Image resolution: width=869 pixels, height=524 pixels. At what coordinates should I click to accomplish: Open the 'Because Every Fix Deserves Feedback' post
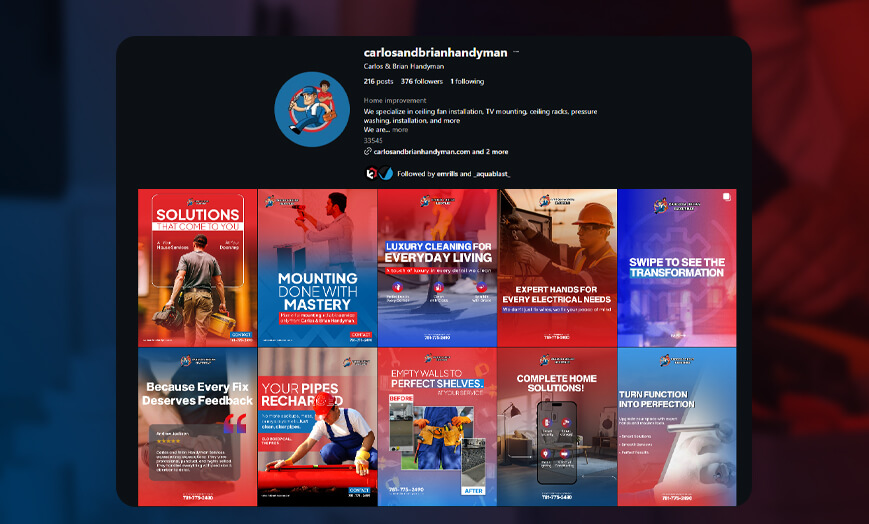tap(197, 427)
